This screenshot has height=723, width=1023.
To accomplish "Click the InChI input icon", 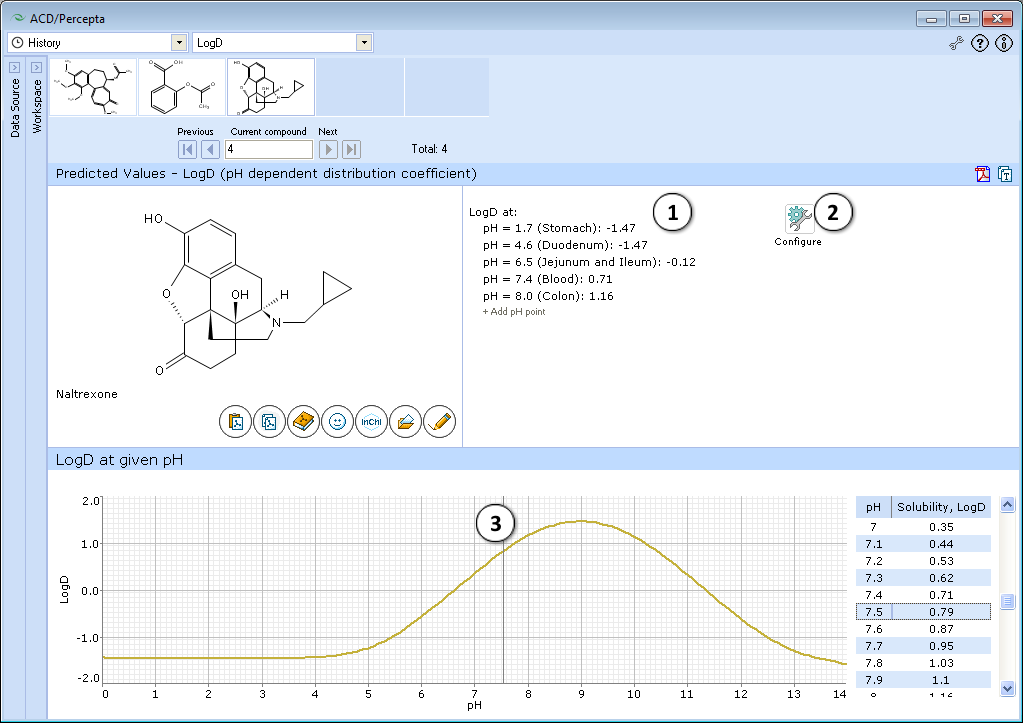I will (371, 422).
